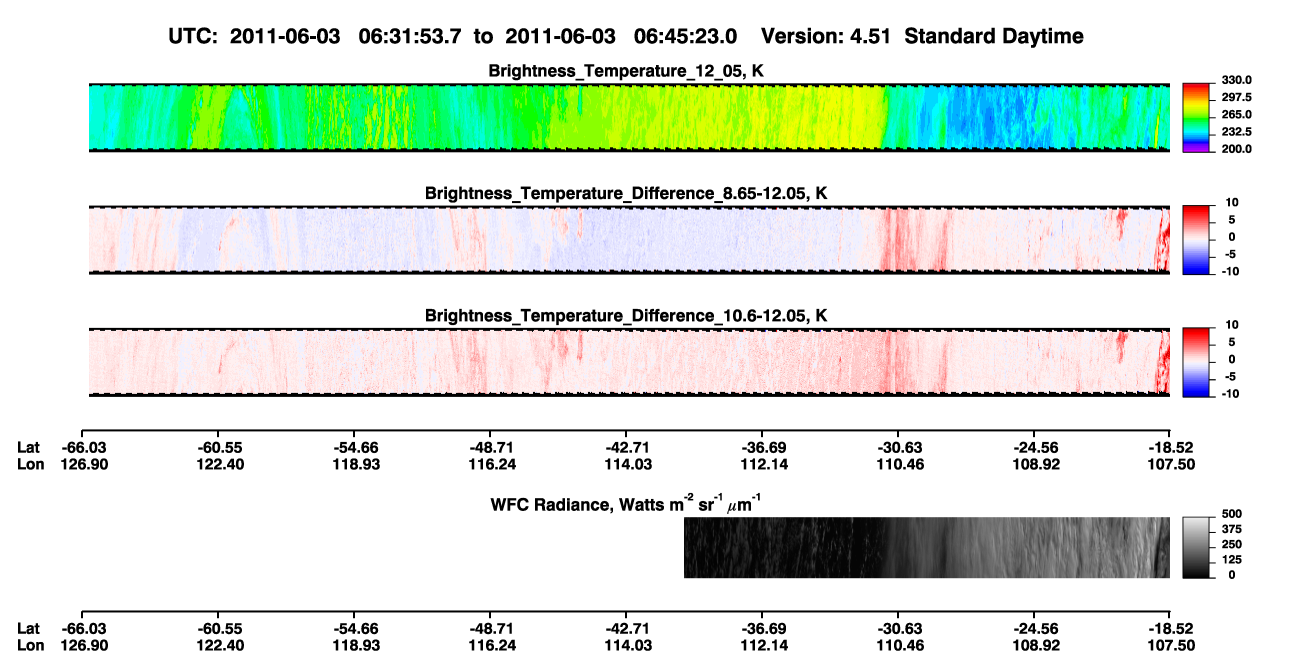Click the 265.0 colorbar tick label
Screen dimensions: 1300x667
[1236, 115]
